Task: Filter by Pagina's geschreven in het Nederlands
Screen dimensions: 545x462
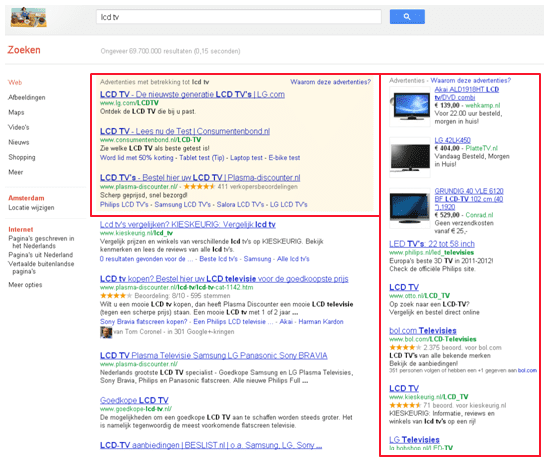Action: (x=41, y=242)
